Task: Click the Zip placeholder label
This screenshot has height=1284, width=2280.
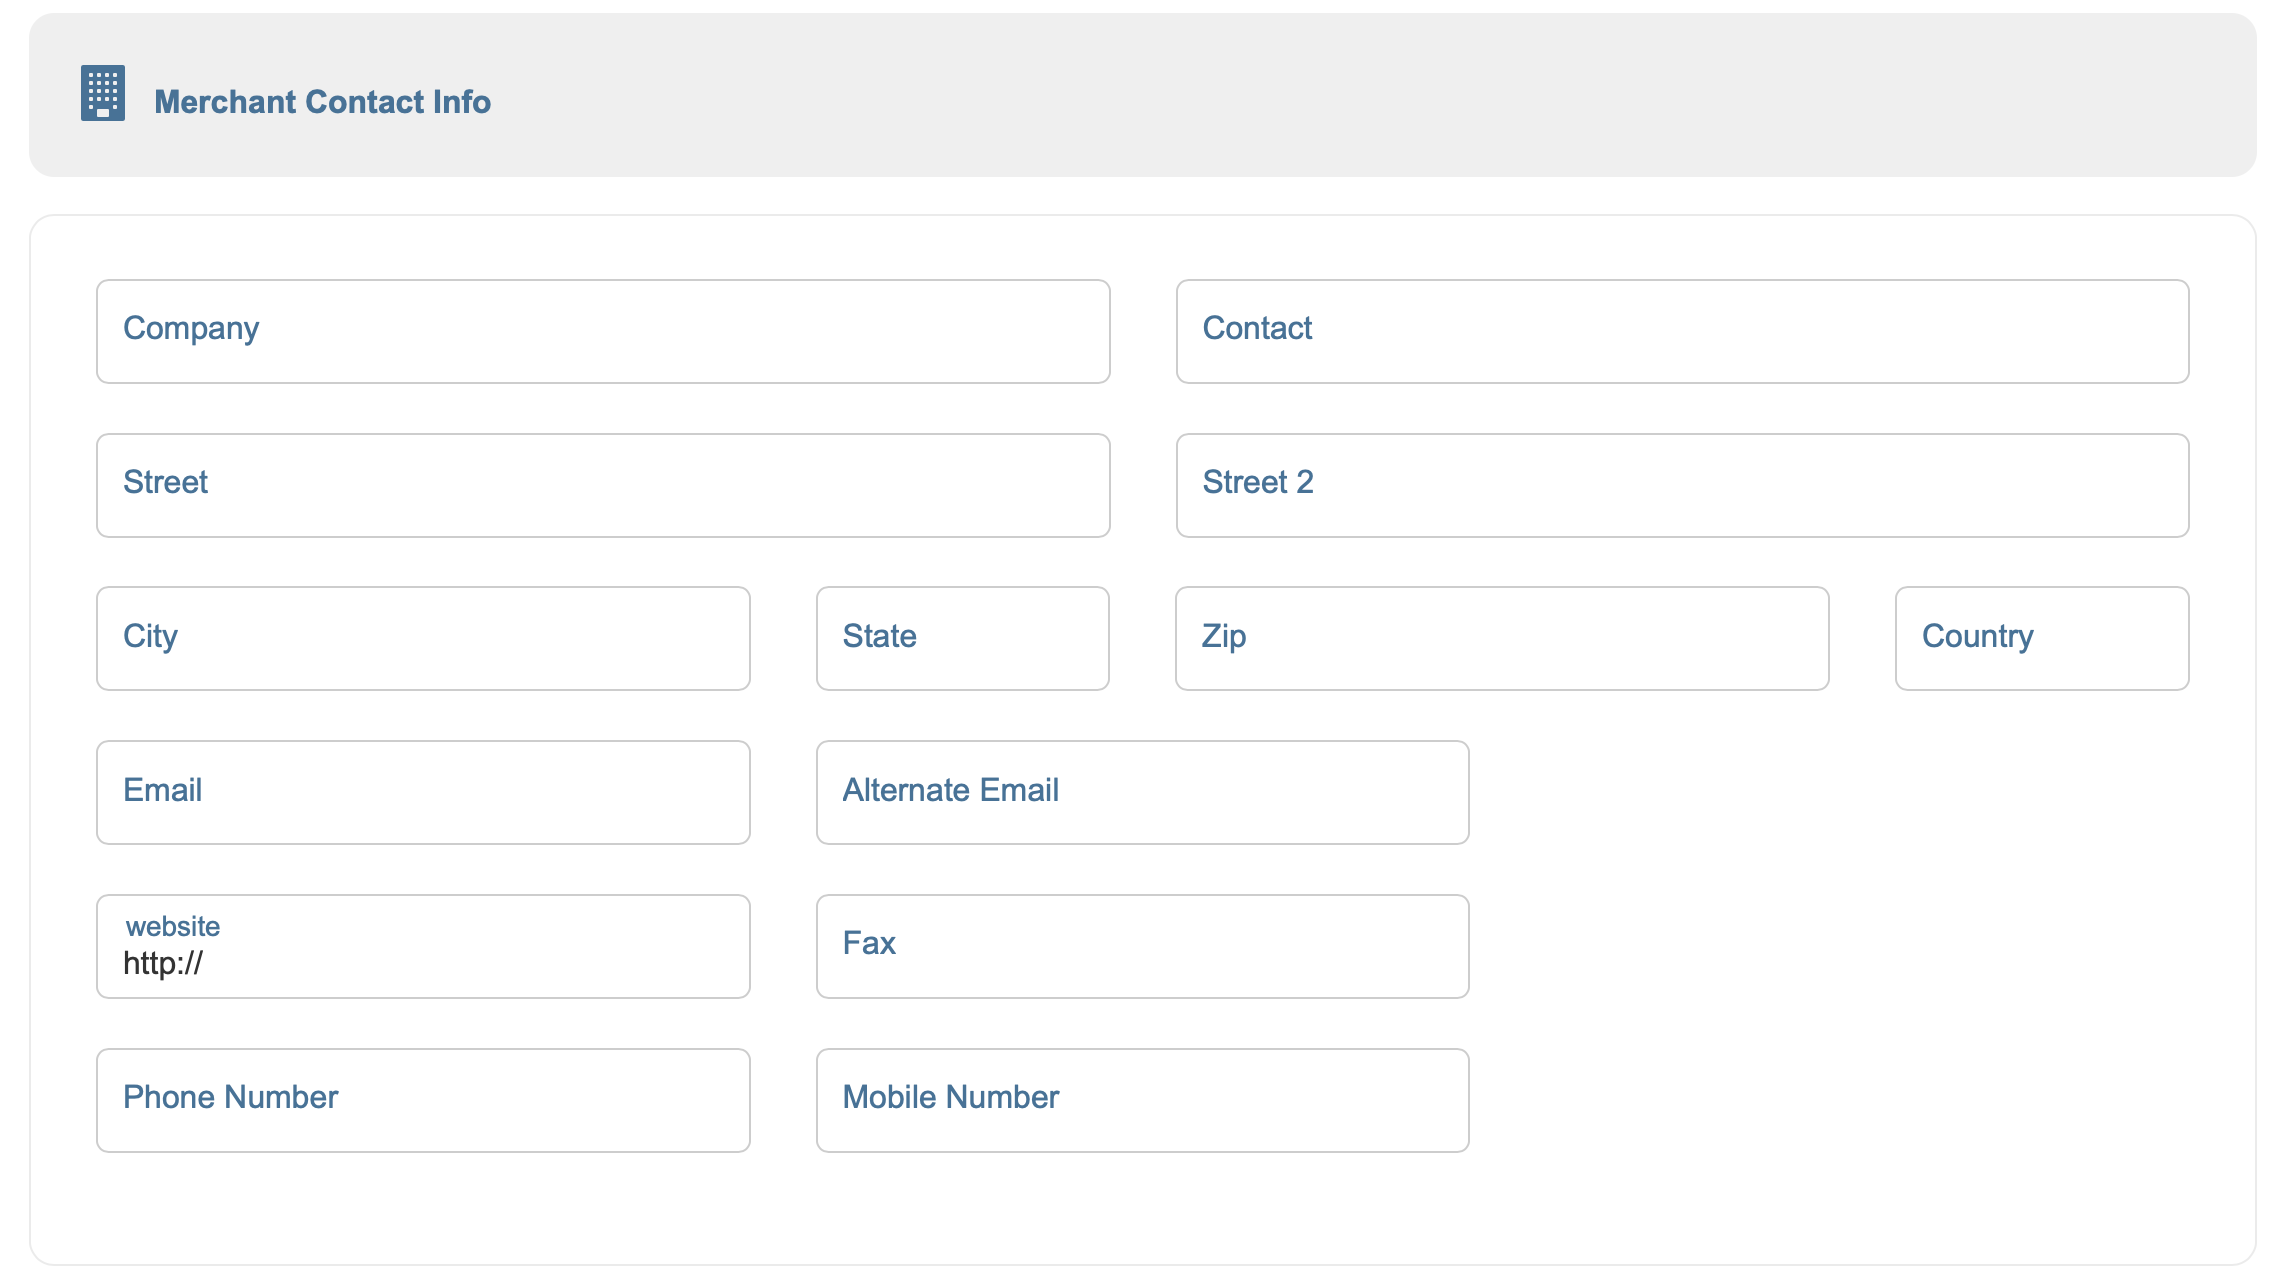Action: 1223,636
